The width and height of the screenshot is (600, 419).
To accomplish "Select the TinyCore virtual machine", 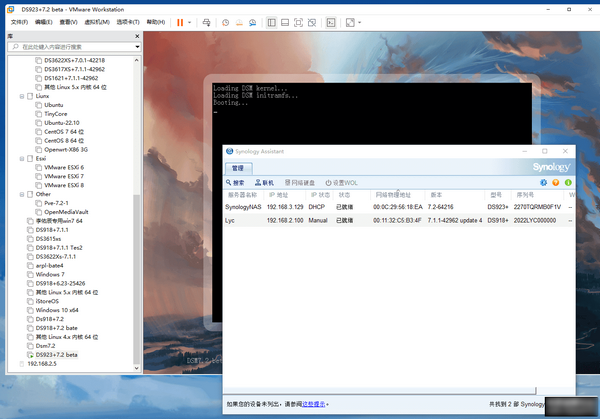I will click(55, 114).
